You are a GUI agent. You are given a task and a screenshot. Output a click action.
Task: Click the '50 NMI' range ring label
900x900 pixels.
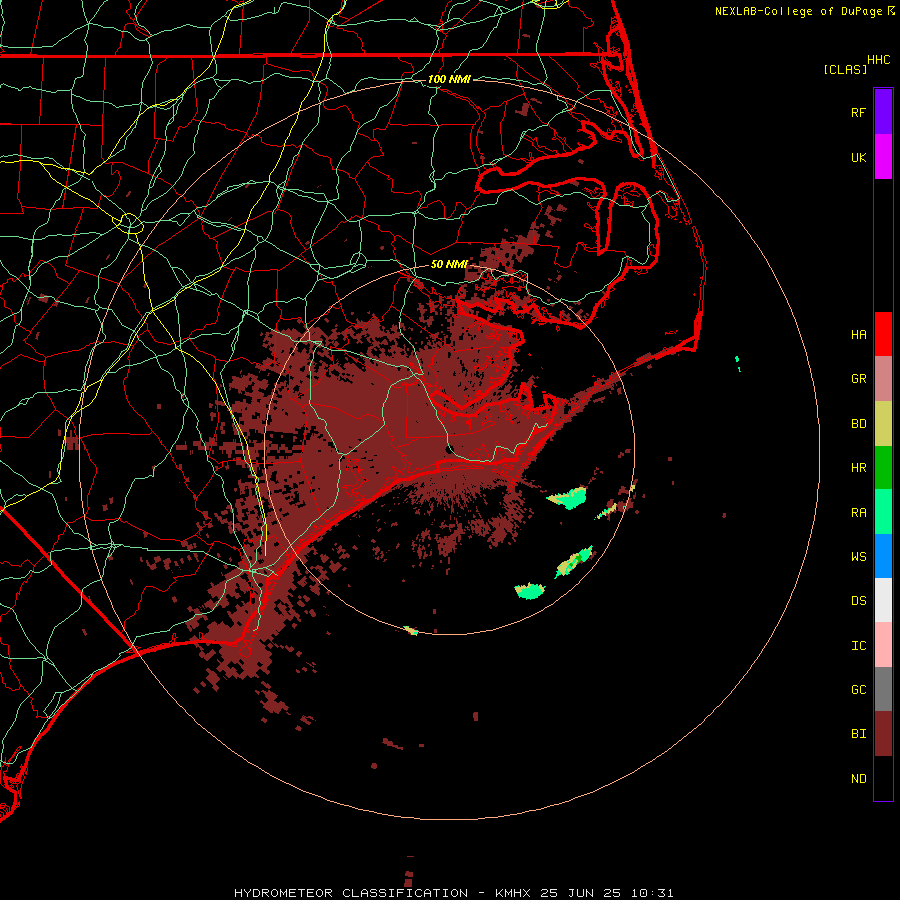(449, 264)
